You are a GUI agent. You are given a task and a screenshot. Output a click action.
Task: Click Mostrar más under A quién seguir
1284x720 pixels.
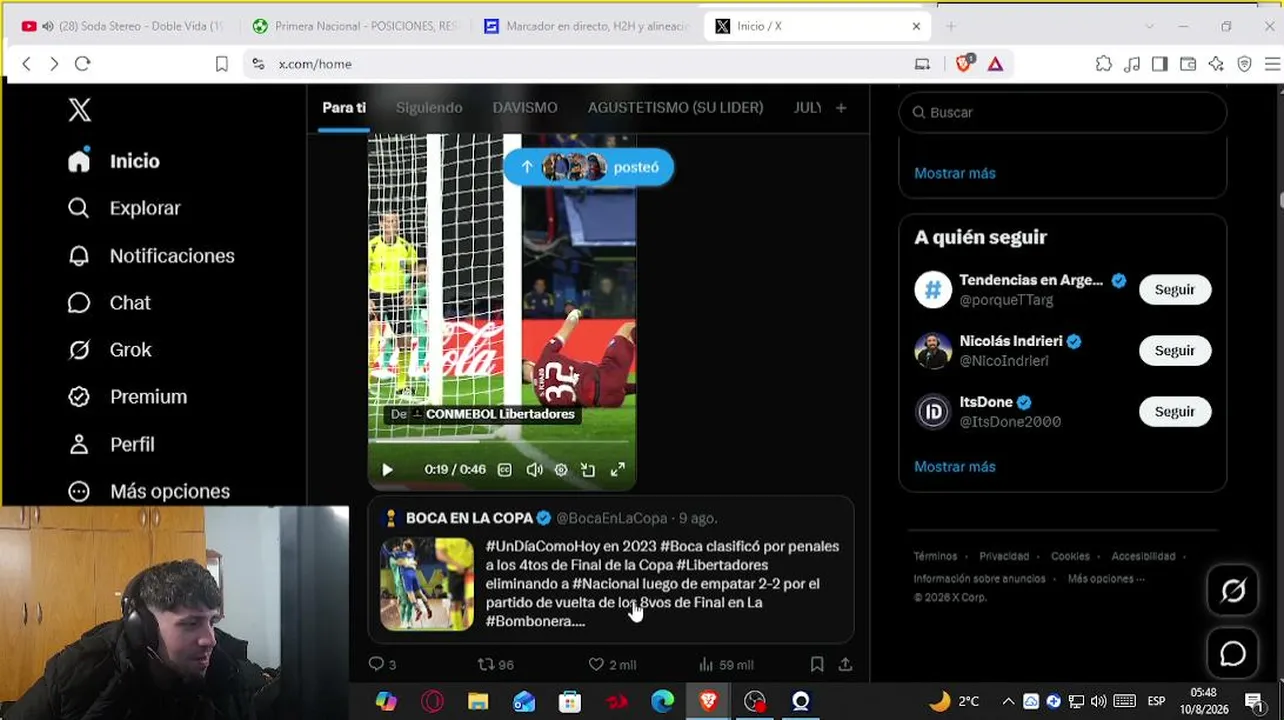pyautogui.click(x=955, y=466)
